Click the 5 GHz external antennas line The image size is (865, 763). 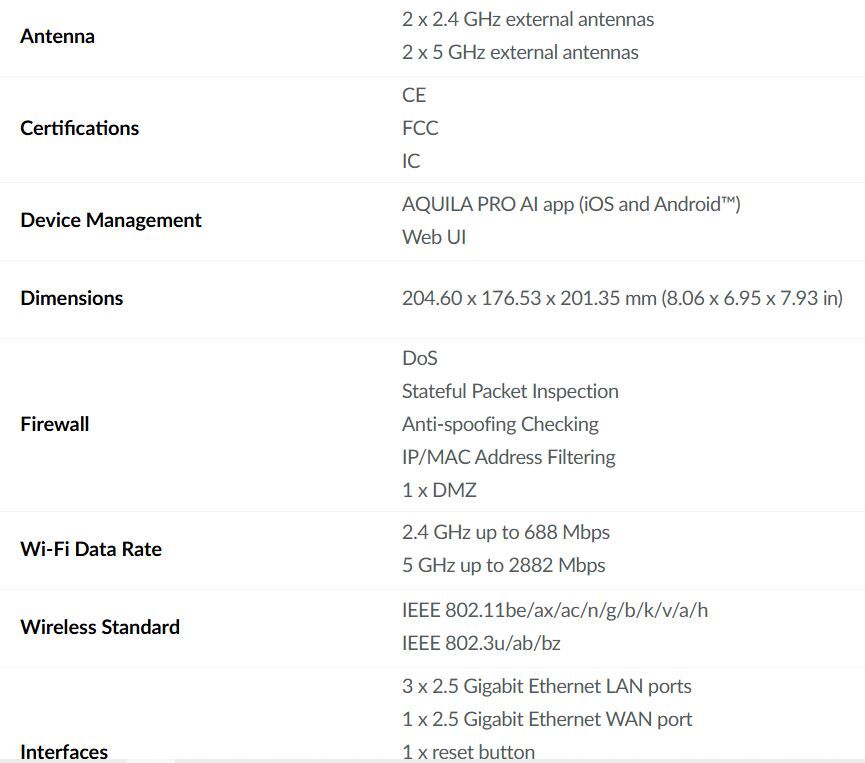520,52
